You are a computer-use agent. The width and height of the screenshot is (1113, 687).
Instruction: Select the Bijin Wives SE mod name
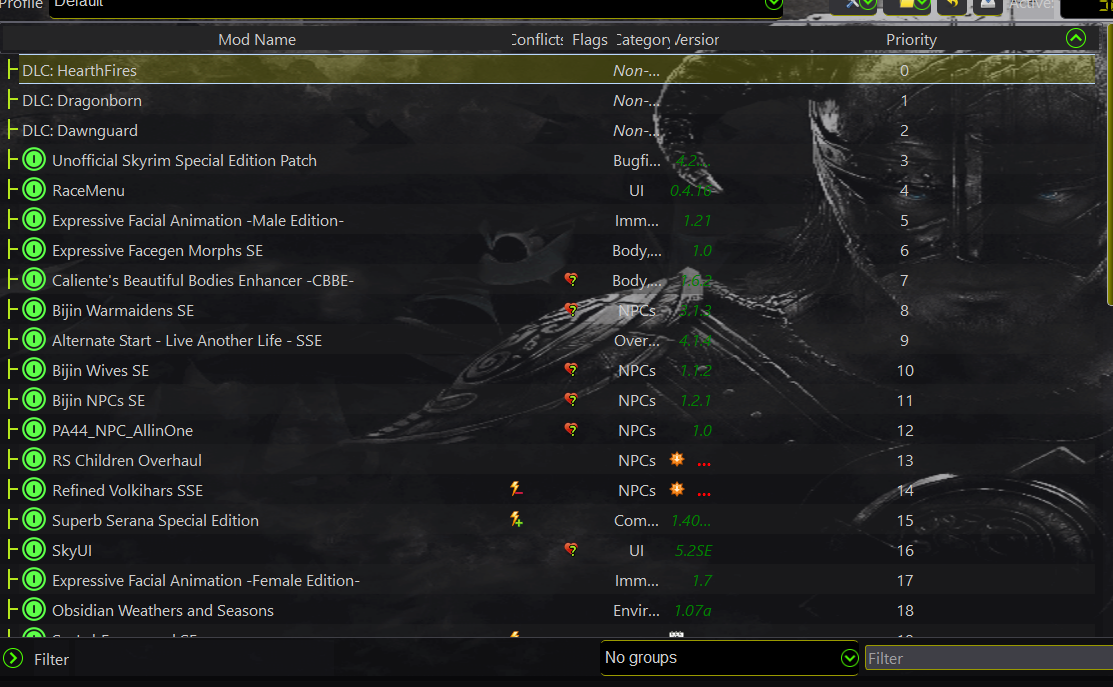point(100,370)
